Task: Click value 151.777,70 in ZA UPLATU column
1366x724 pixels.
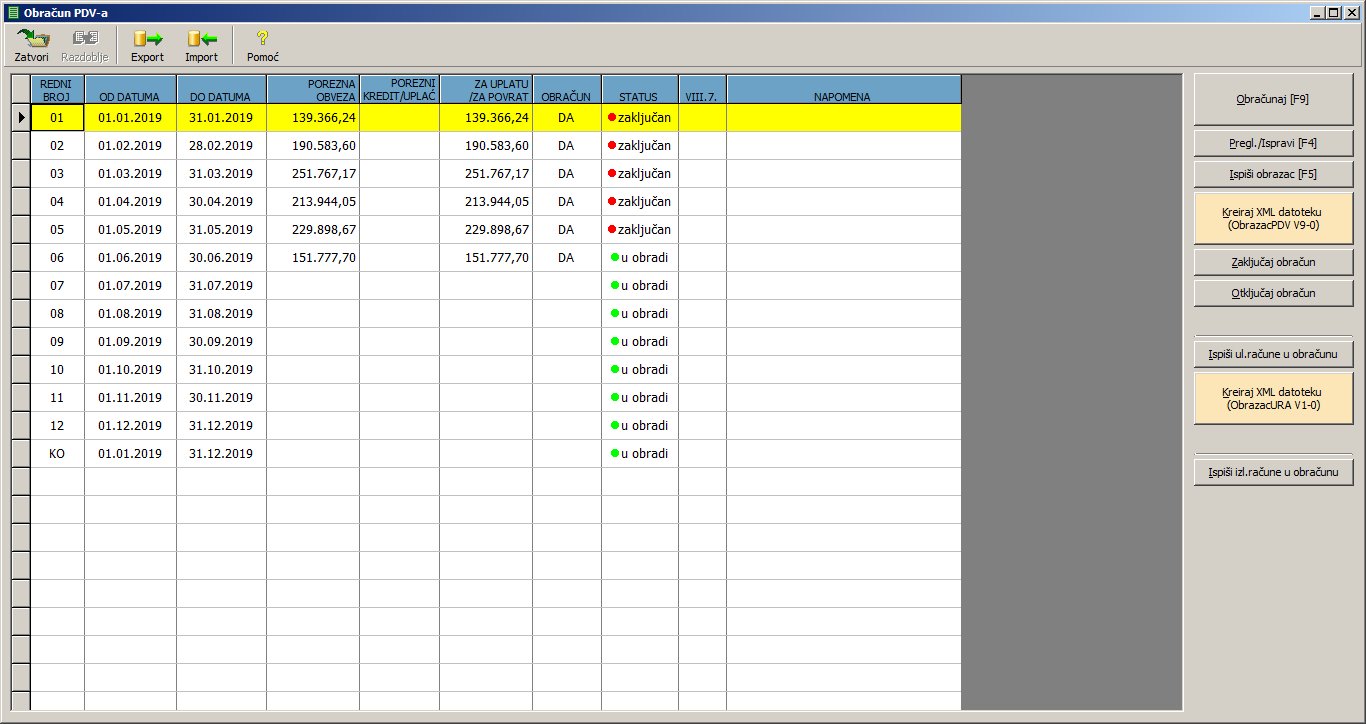Action: click(486, 257)
